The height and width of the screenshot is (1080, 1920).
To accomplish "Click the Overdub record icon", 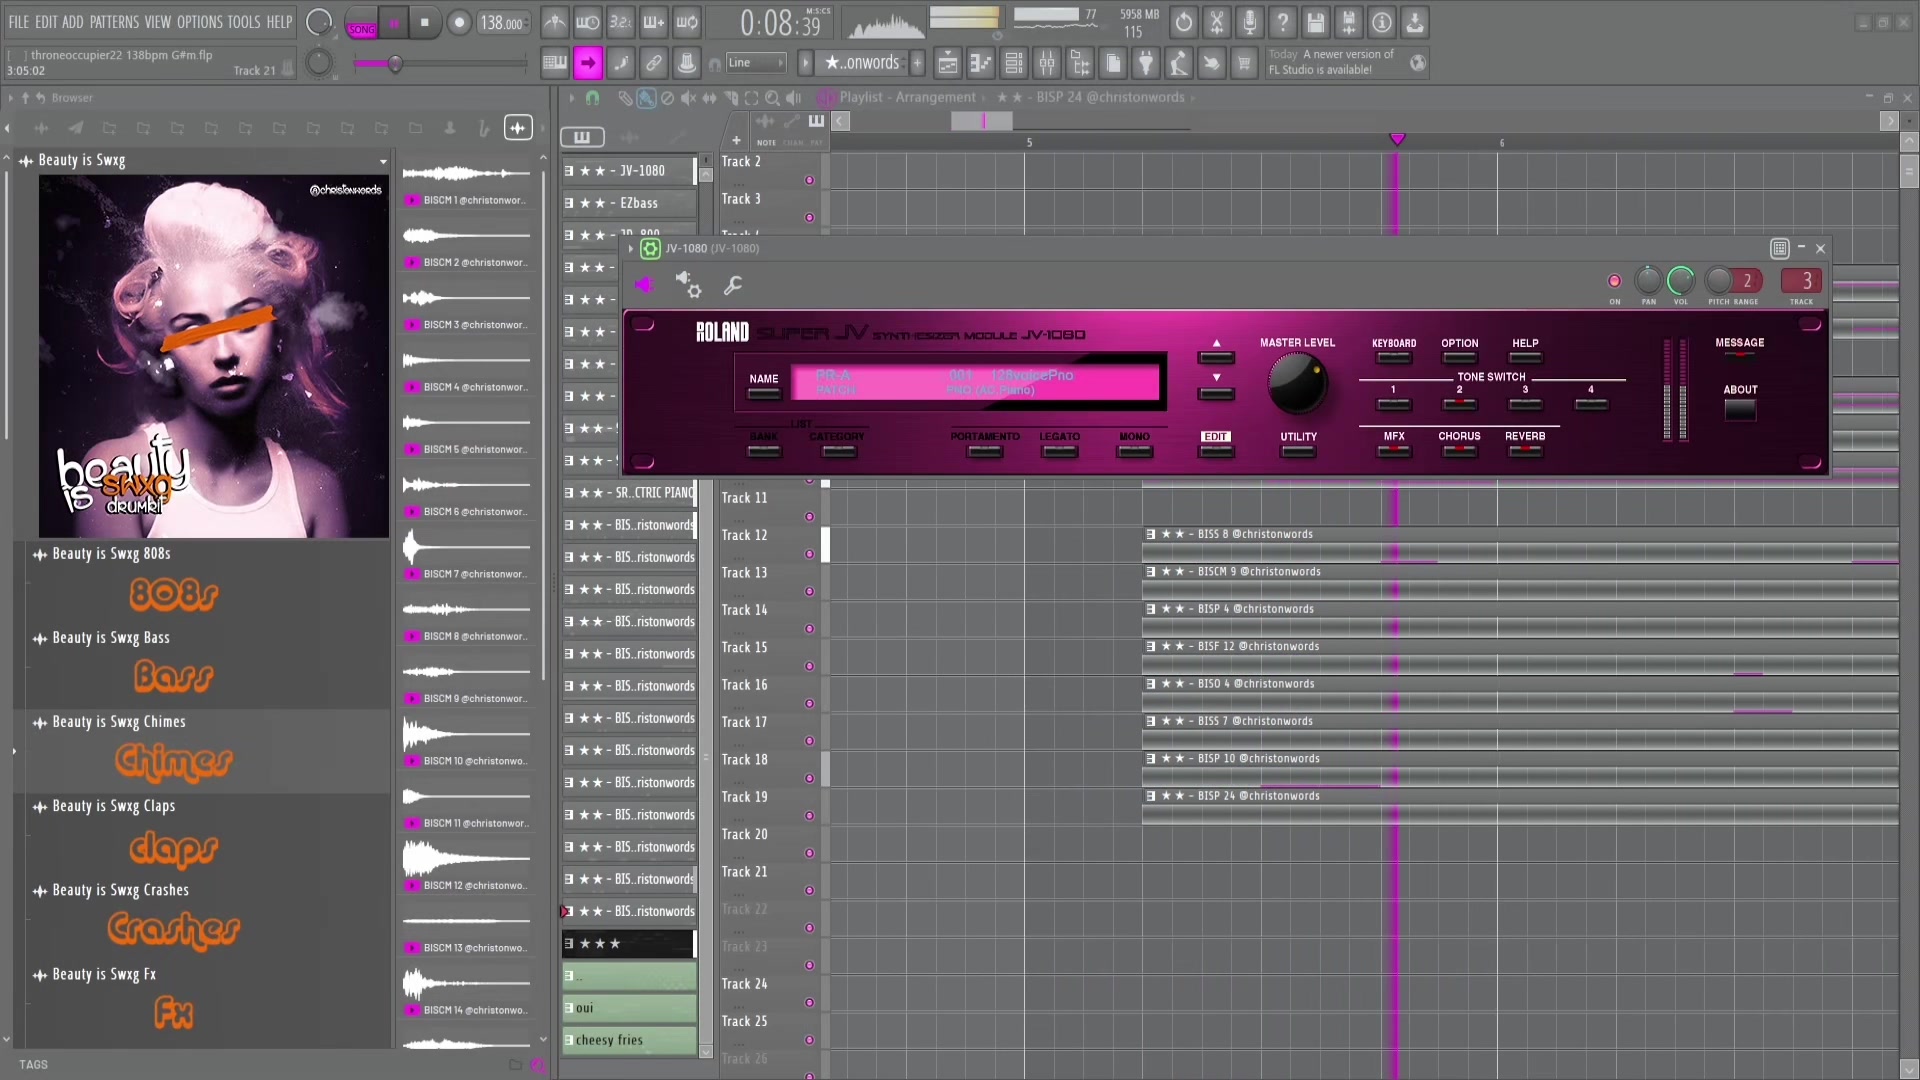I will pyautogui.click(x=654, y=22).
